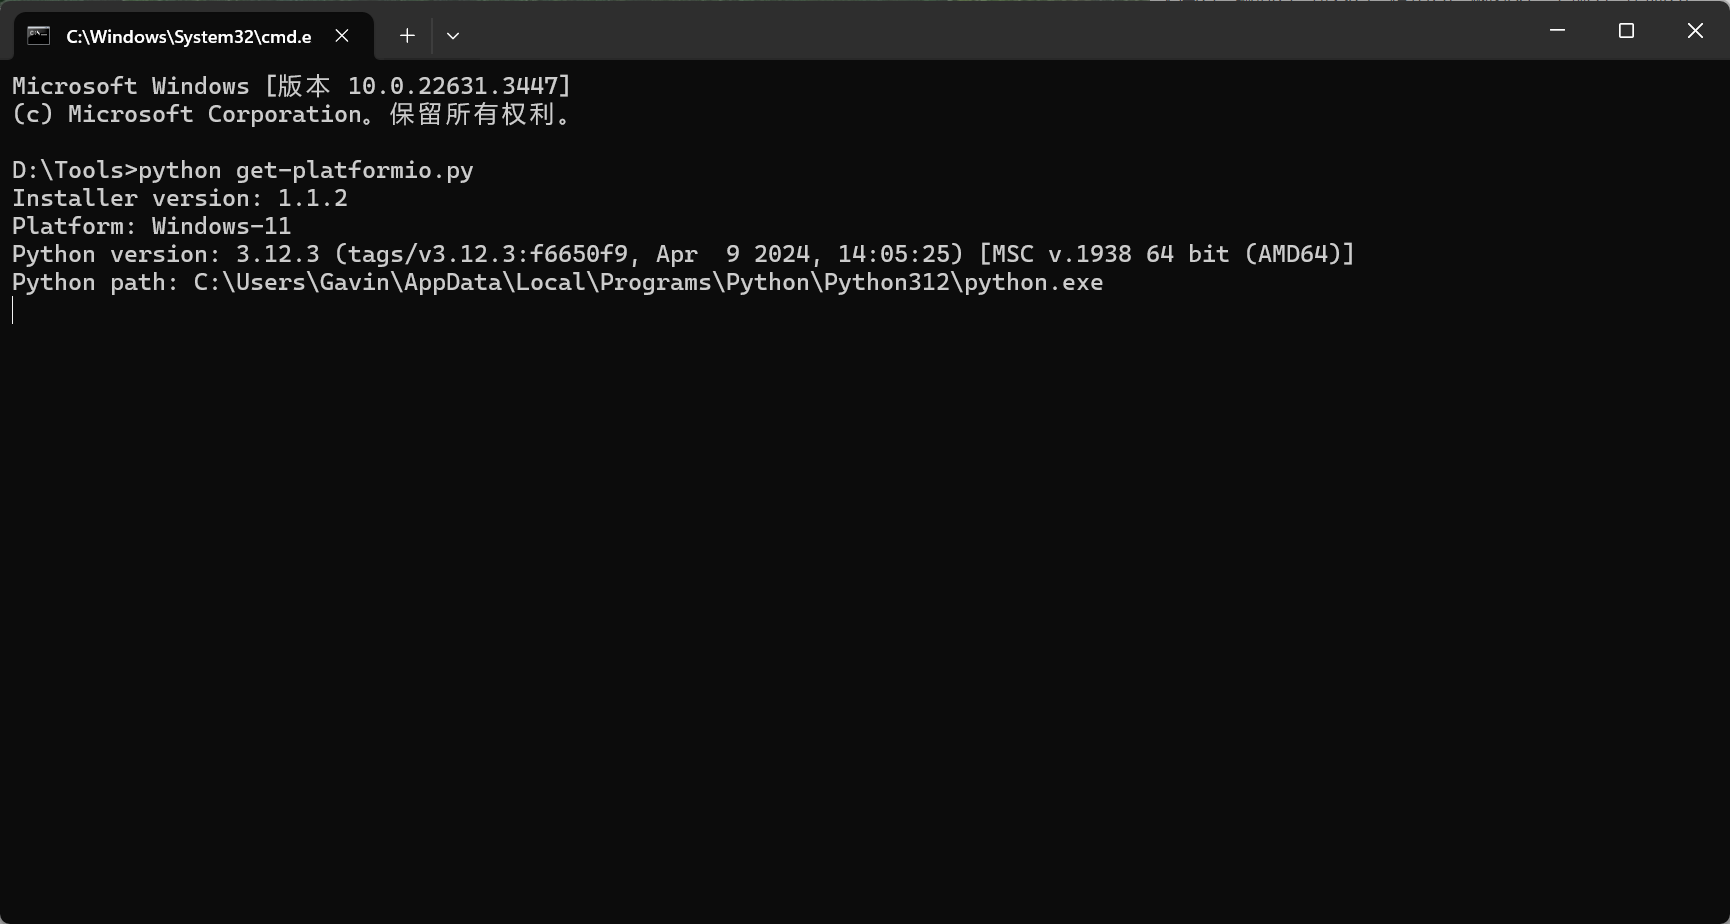Click the blinking cursor on the empty line

13,311
